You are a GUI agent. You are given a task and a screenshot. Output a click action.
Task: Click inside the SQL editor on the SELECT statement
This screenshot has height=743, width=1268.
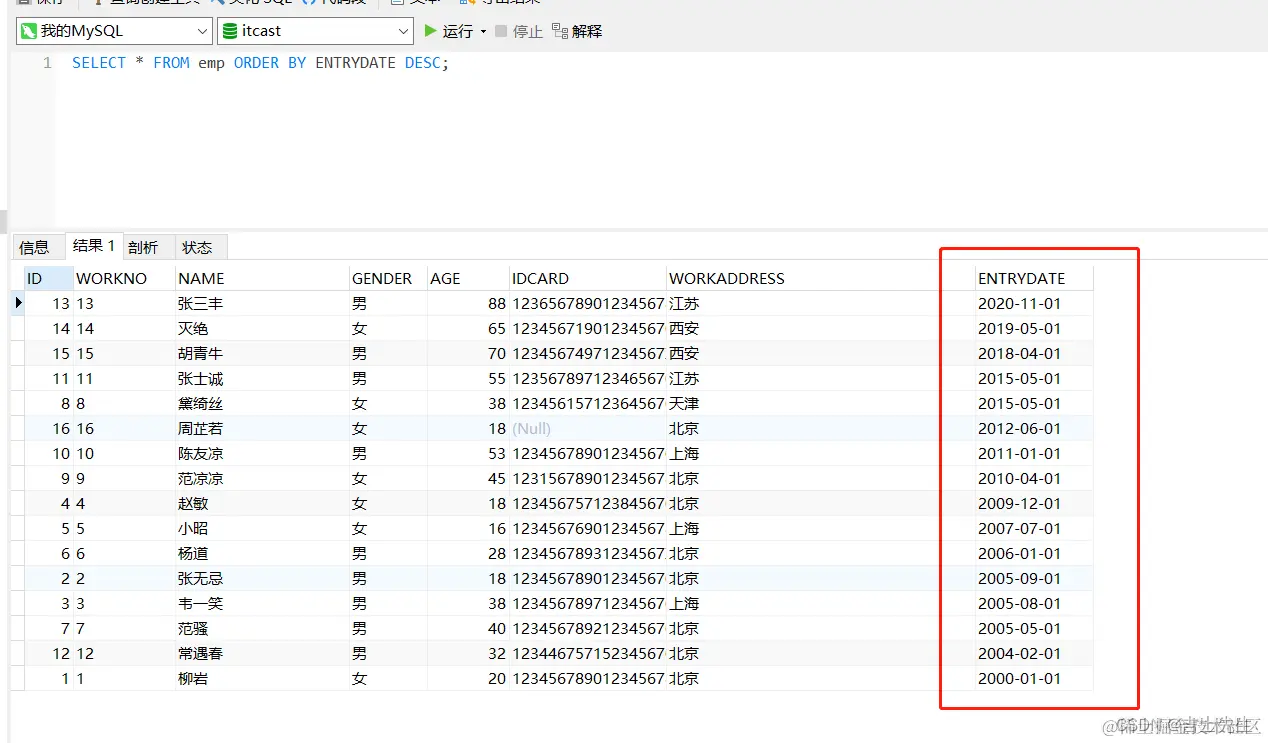(261, 63)
